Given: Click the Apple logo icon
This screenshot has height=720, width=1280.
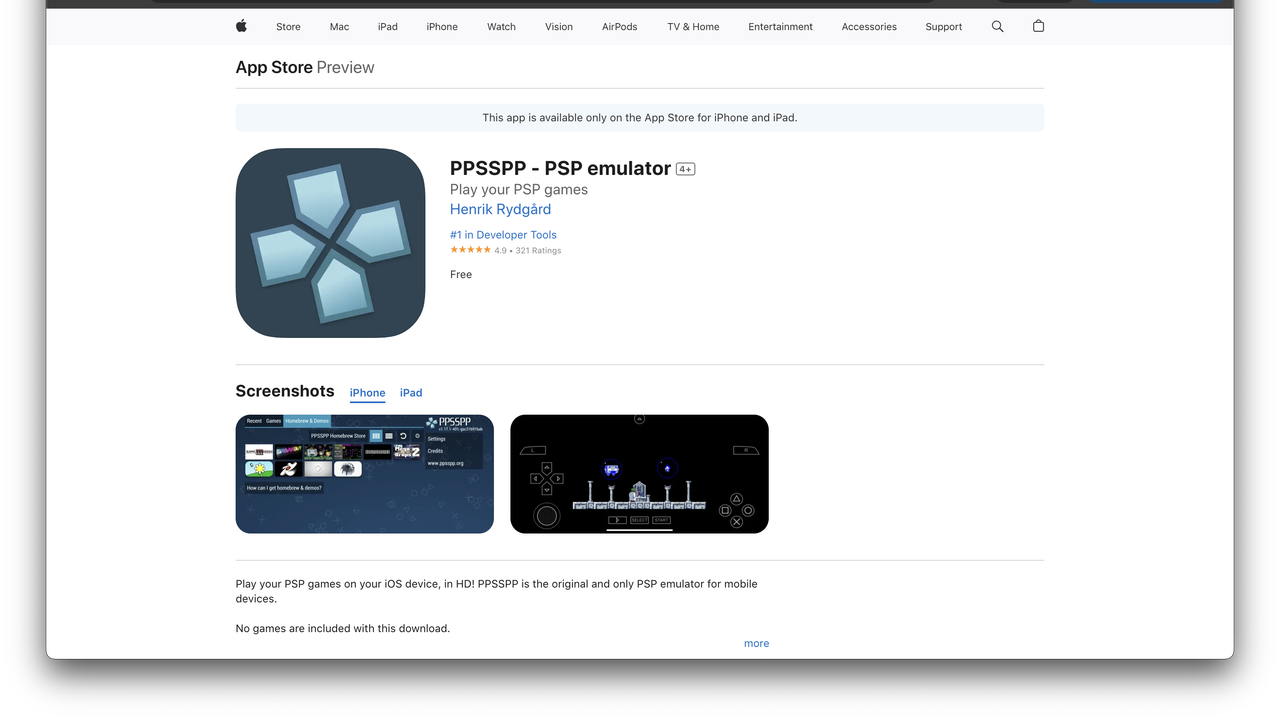Looking at the screenshot, I should coord(241,26).
